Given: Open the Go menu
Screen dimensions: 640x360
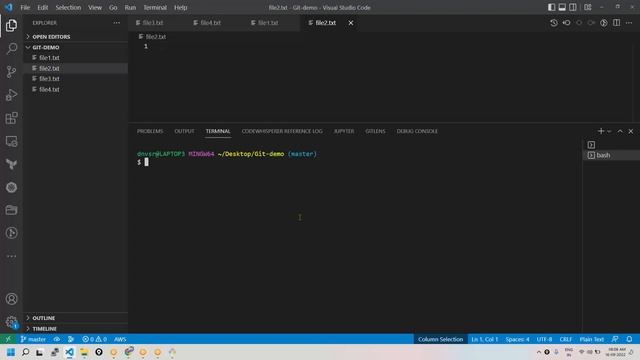Looking at the screenshot, I should [x=113, y=7].
